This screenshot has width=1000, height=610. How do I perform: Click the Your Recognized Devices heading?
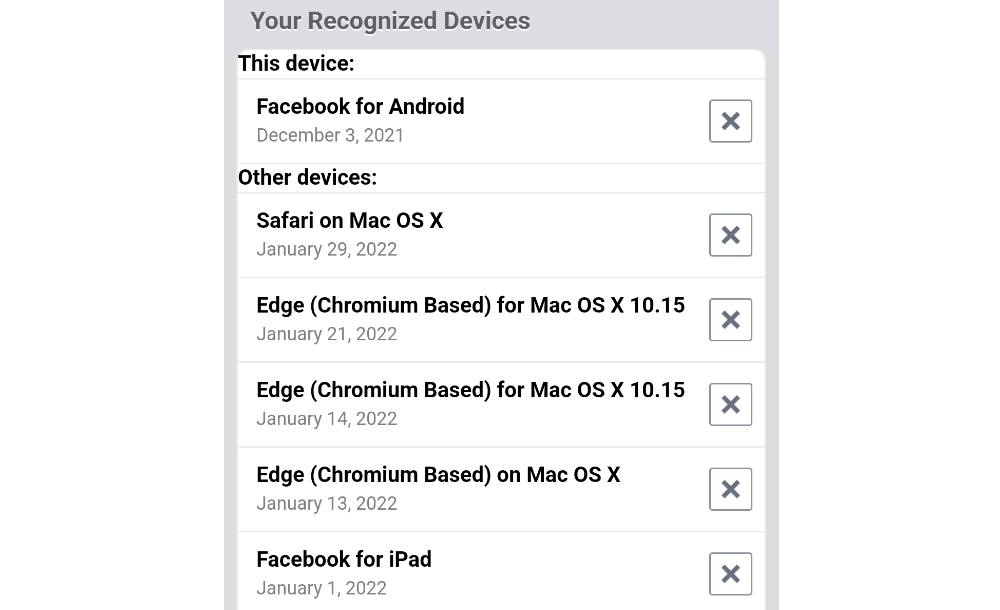(390, 21)
